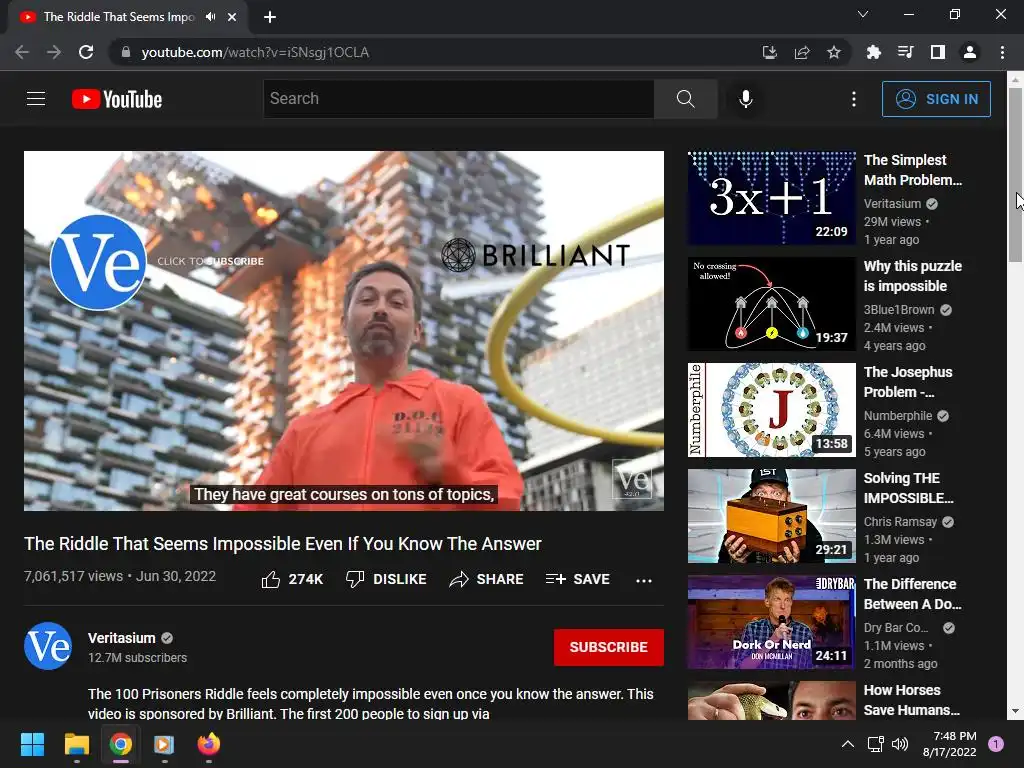The image size is (1024, 768).
Task: Open the volume control in the tray
Action: (900, 744)
